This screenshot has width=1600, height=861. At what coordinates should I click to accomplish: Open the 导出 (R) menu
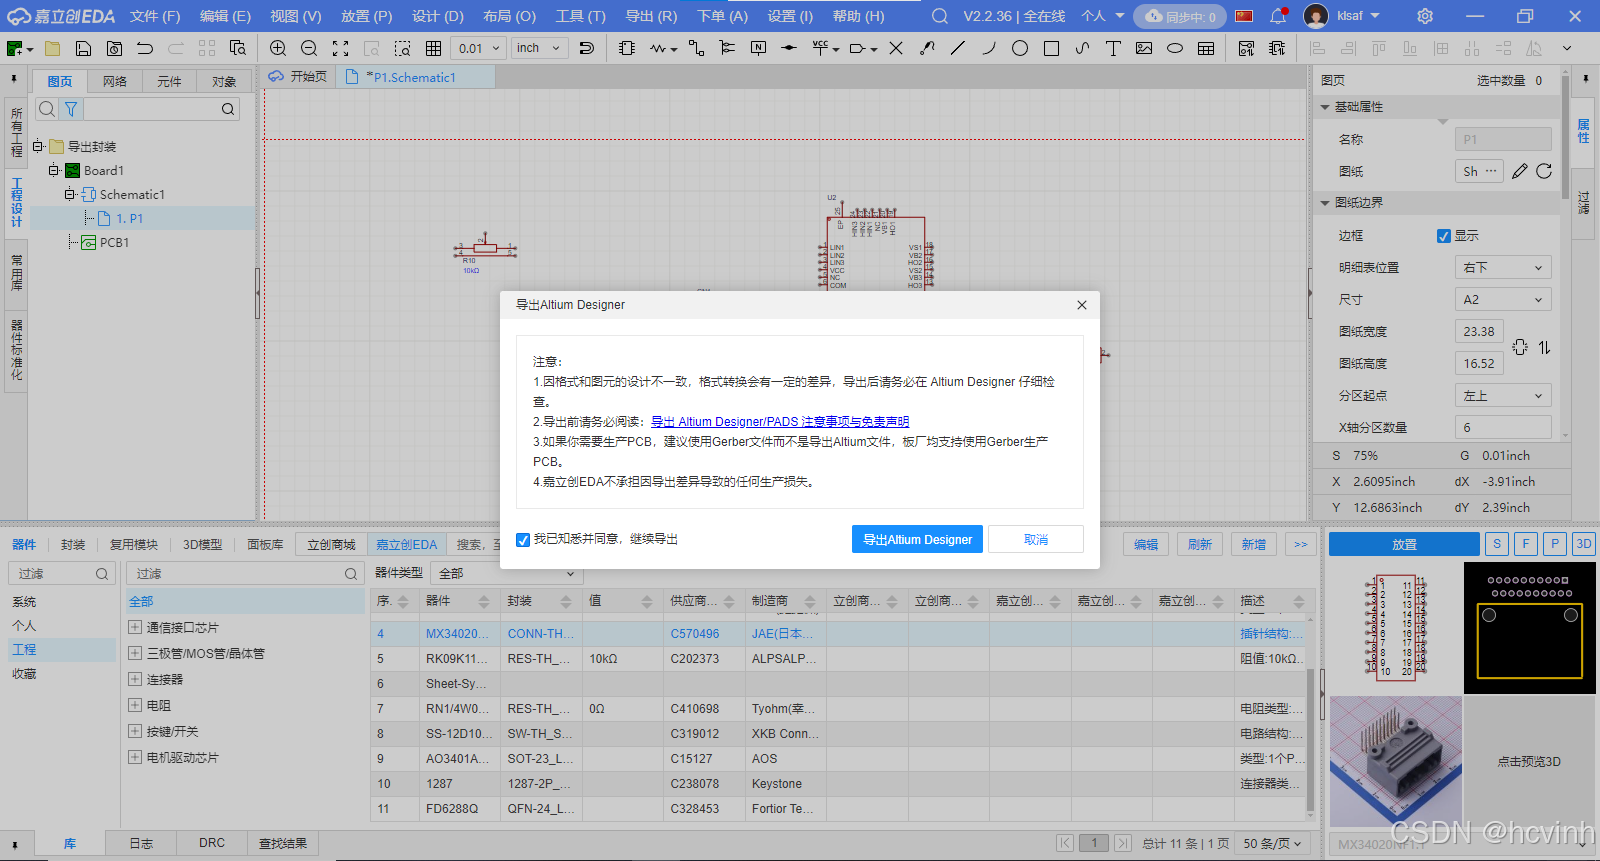pyautogui.click(x=651, y=16)
